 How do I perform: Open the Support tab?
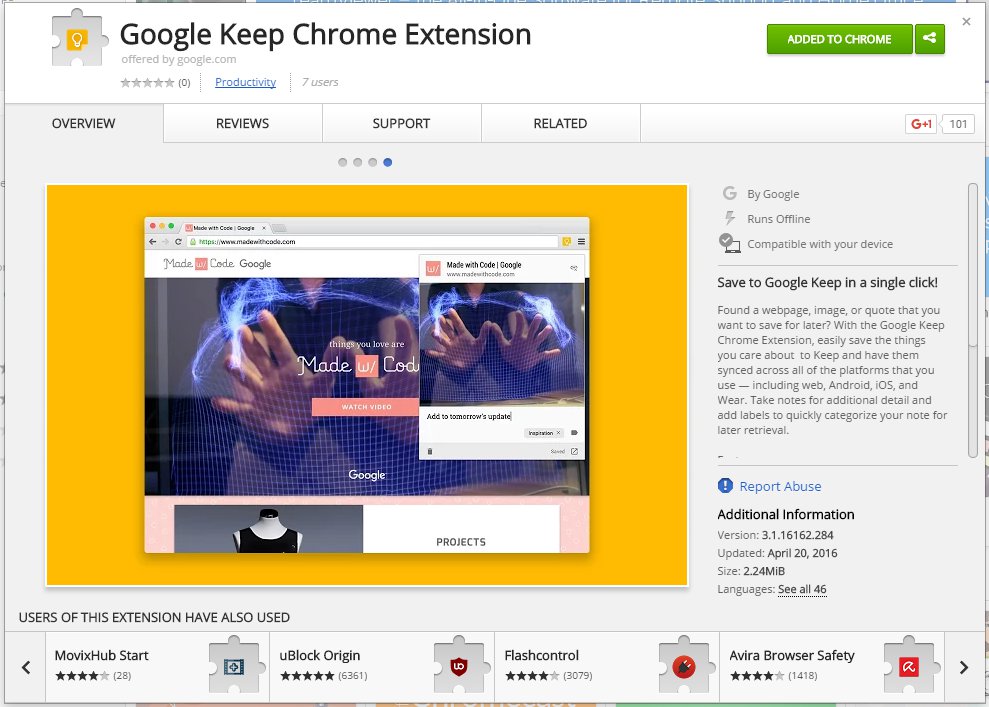coord(401,124)
